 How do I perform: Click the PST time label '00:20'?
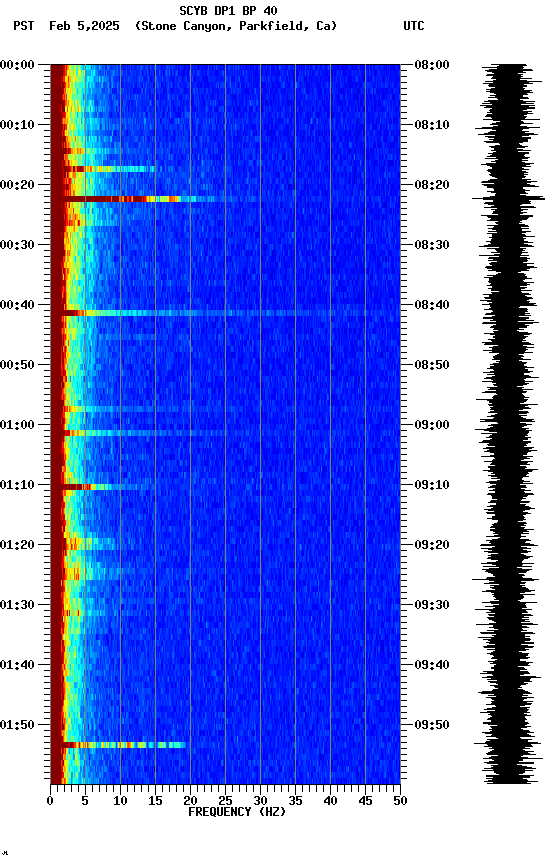pyautogui.click(x=17, y=185)
